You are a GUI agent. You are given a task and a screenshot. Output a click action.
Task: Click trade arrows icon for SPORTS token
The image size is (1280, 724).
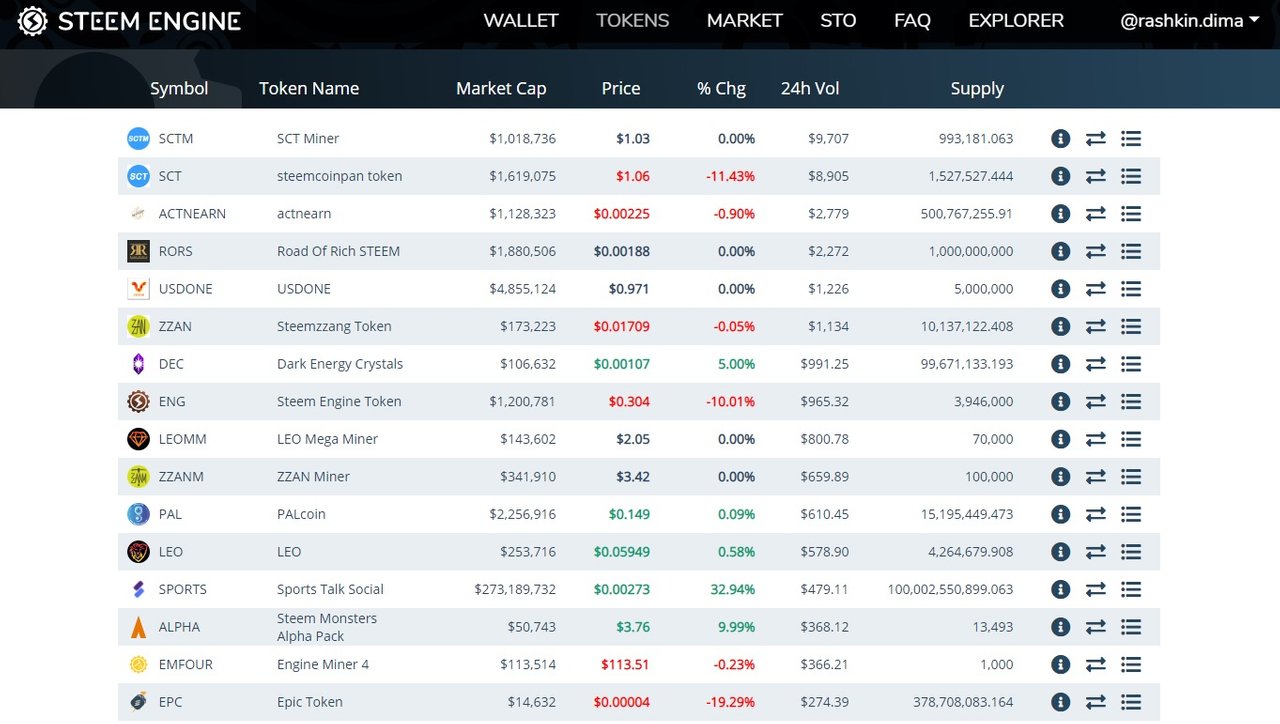pos(1096,589)
